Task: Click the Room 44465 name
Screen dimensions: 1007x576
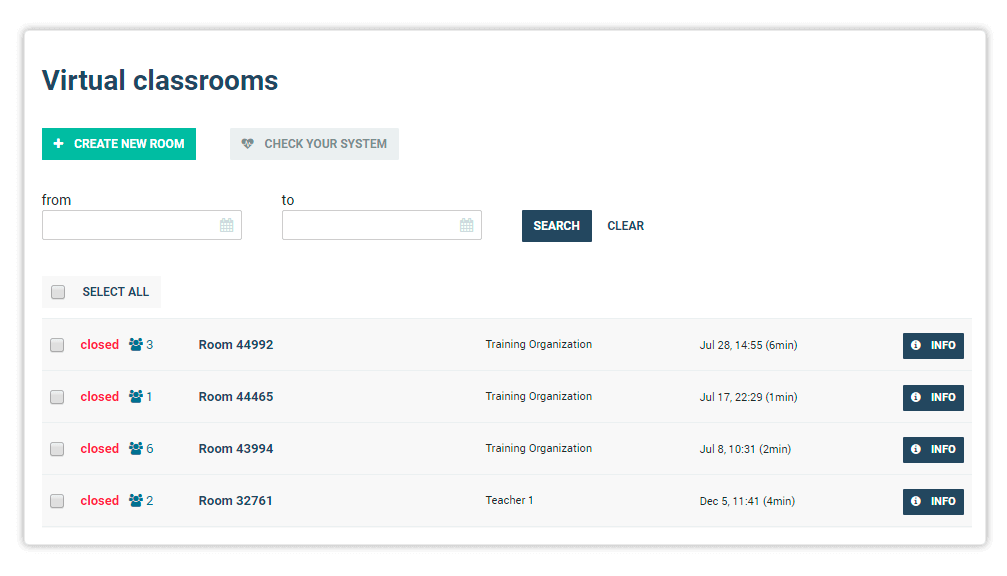Action: [236, 397]
